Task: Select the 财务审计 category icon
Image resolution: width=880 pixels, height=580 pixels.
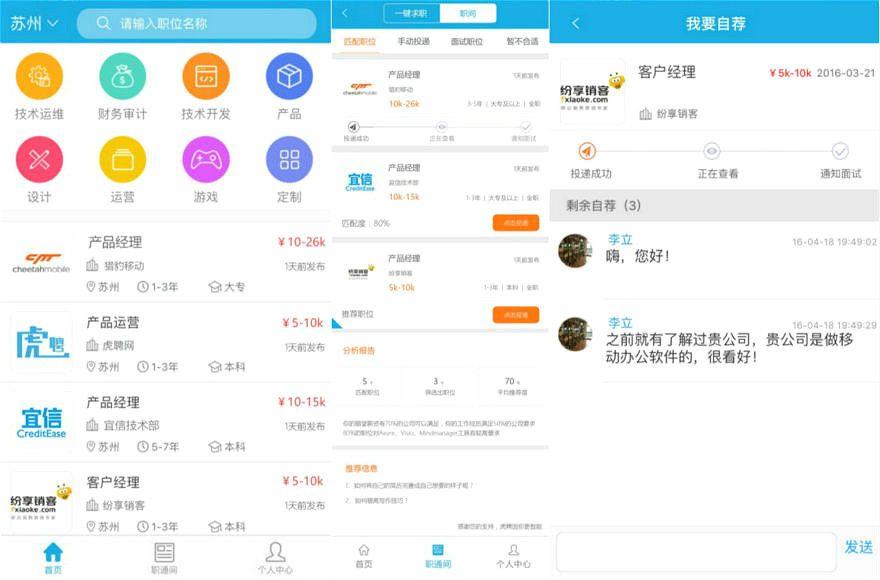Action: click(x=123, y=76)
